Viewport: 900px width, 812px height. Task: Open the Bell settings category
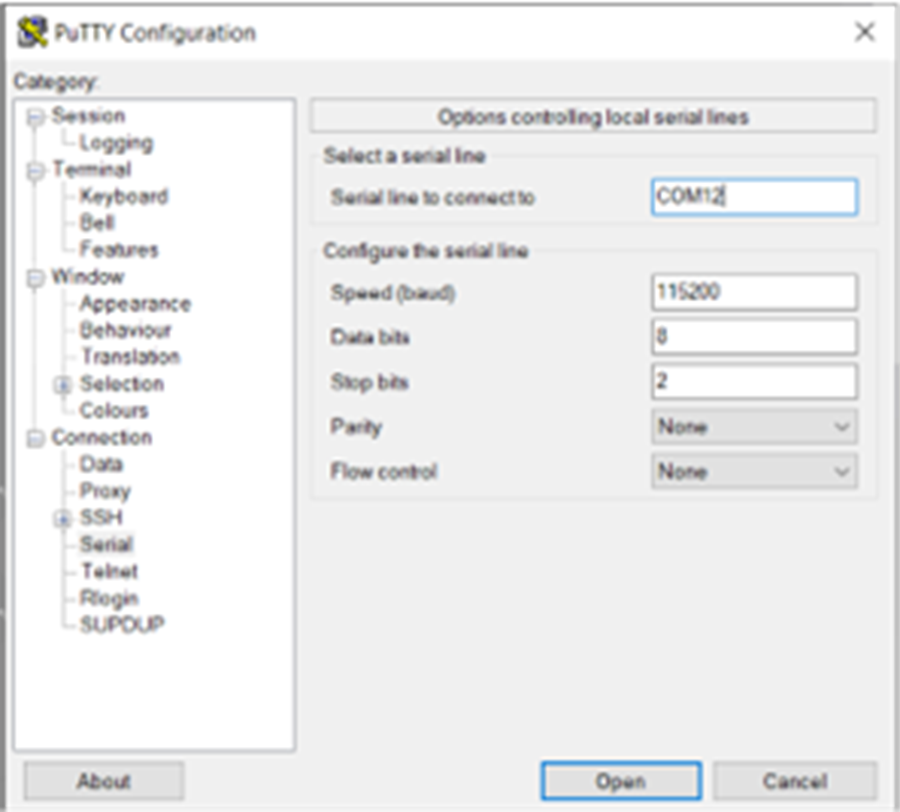tap(98, 223)
